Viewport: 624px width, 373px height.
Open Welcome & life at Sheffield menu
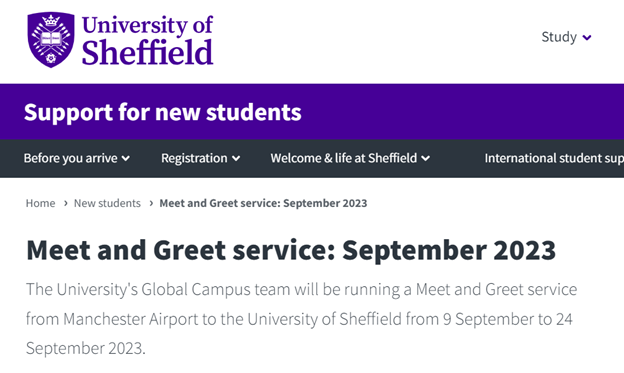(350, 158)
